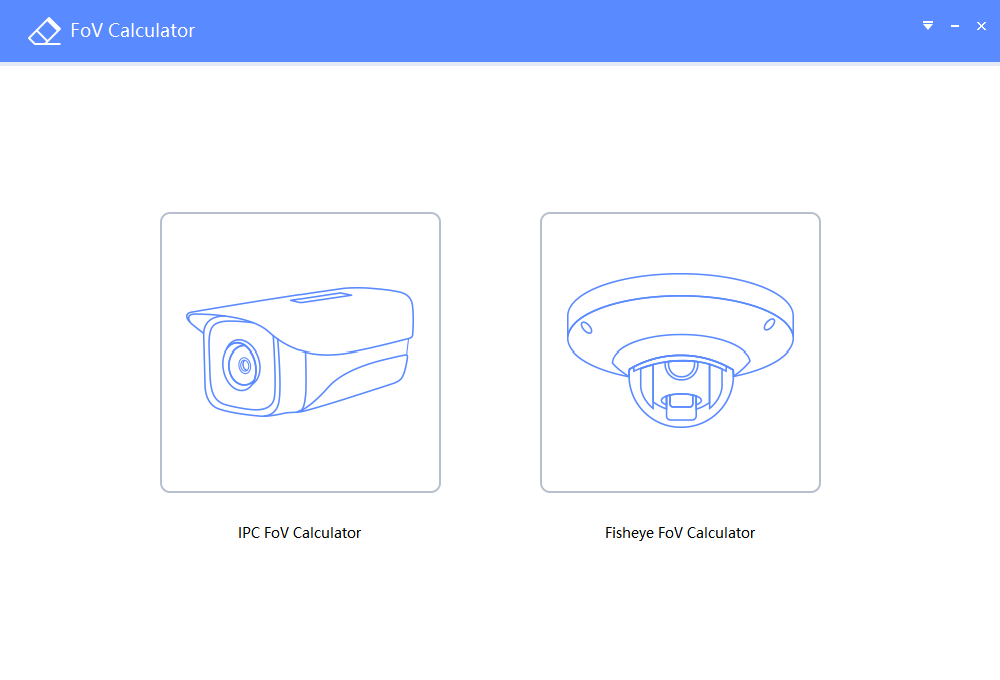Open the title bar dropdown menu arrow

coord(928,26)
